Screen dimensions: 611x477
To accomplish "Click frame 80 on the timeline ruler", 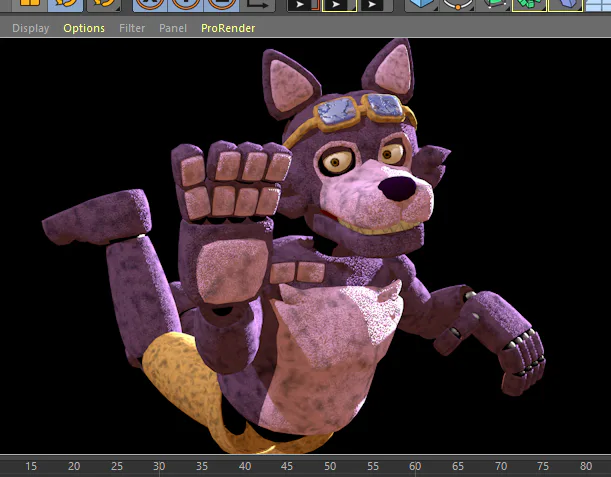I will click(x=586, y=466).
